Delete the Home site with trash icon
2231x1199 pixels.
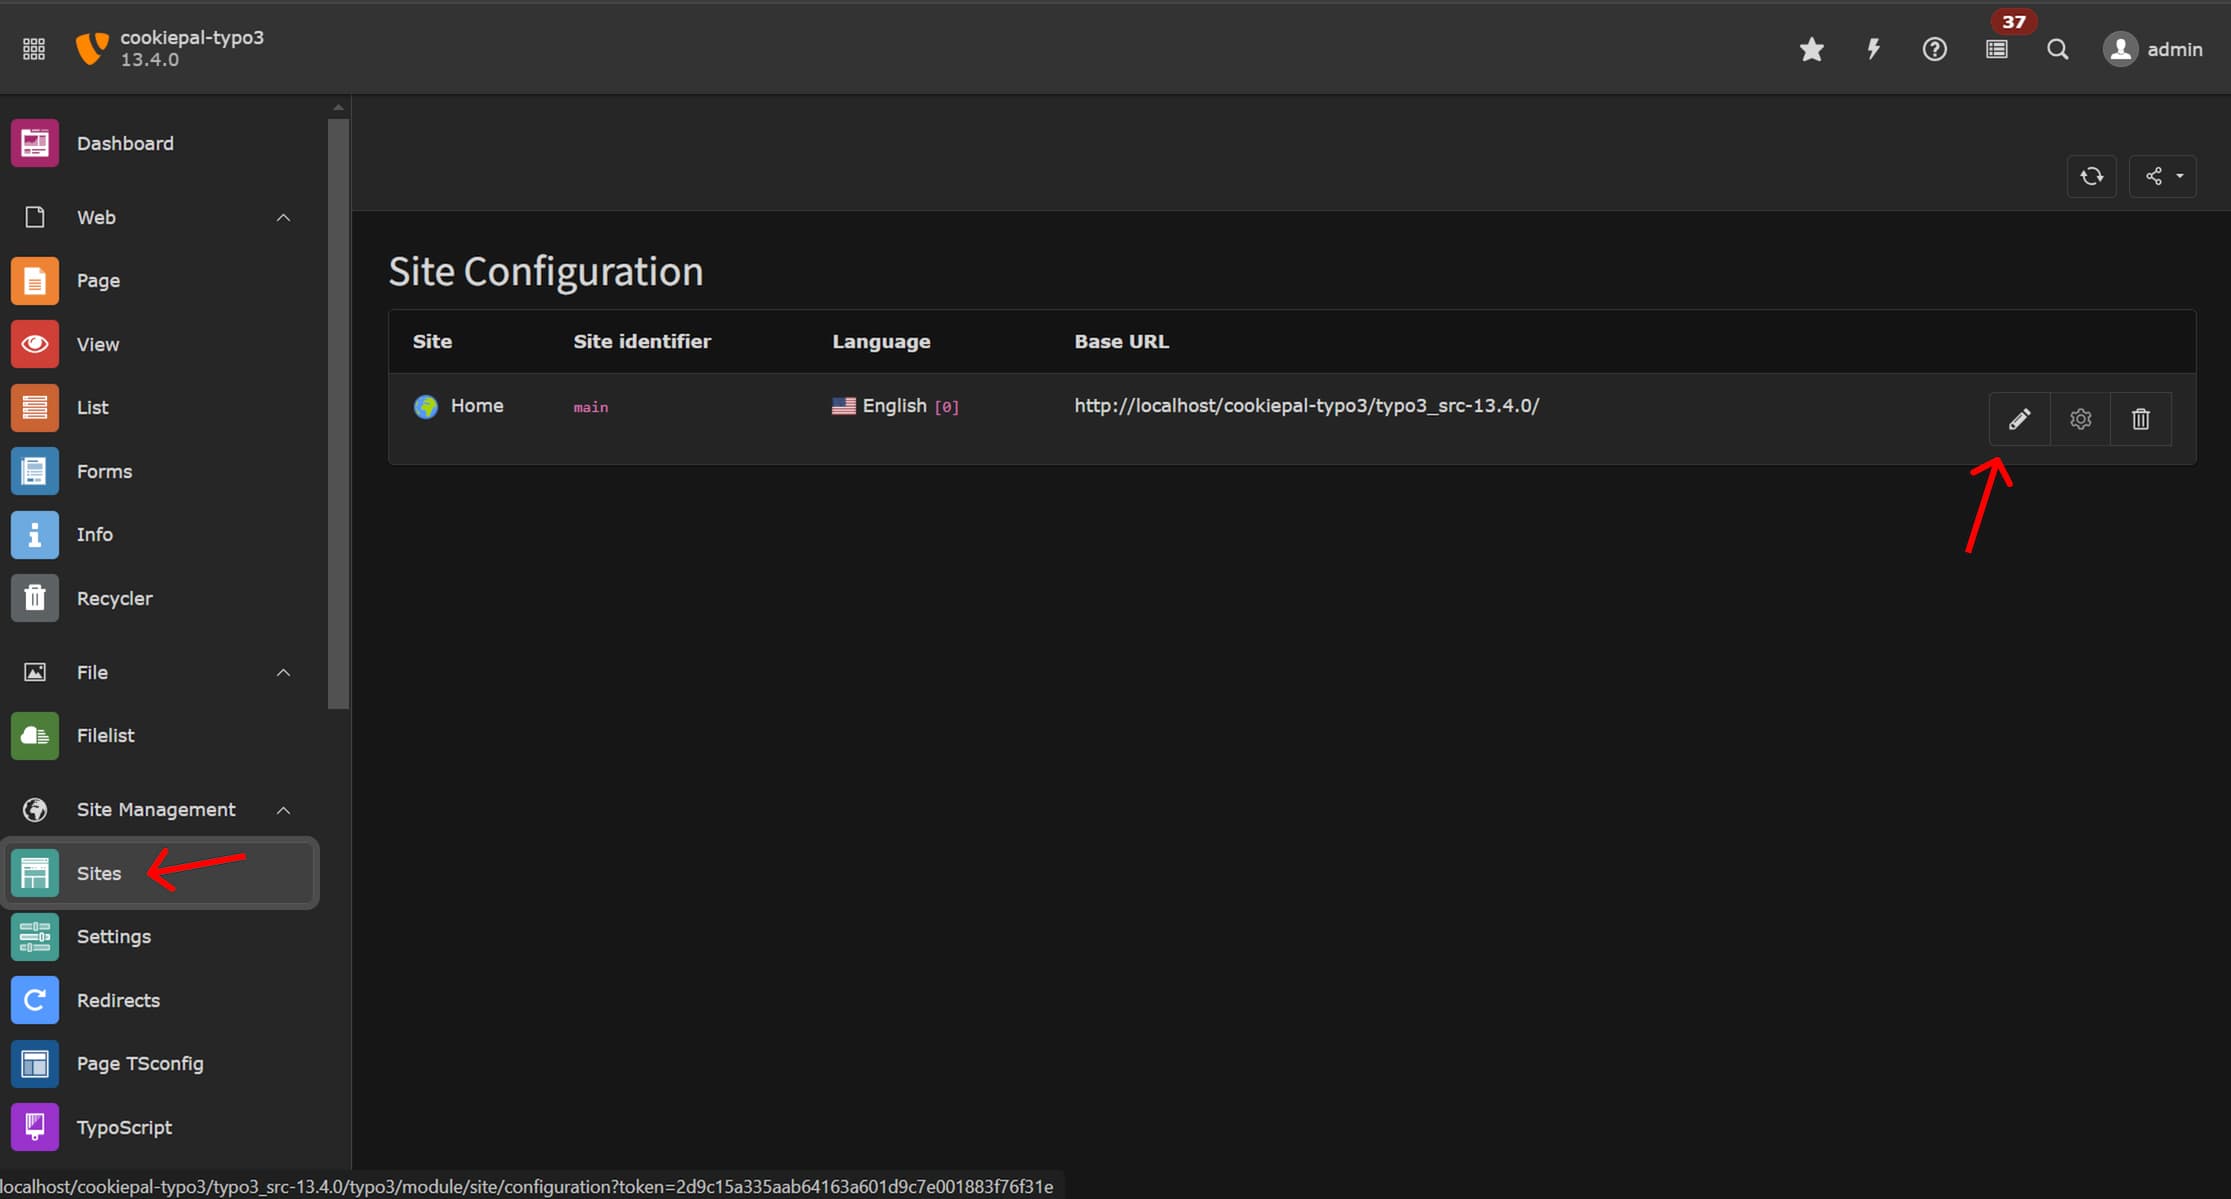point(2140,419)
